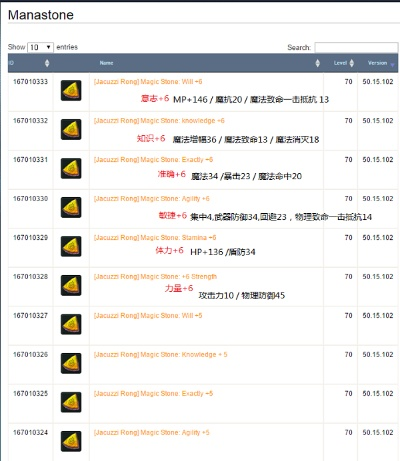Click the Name column header label
400x461 pixels.
(106, 63)
